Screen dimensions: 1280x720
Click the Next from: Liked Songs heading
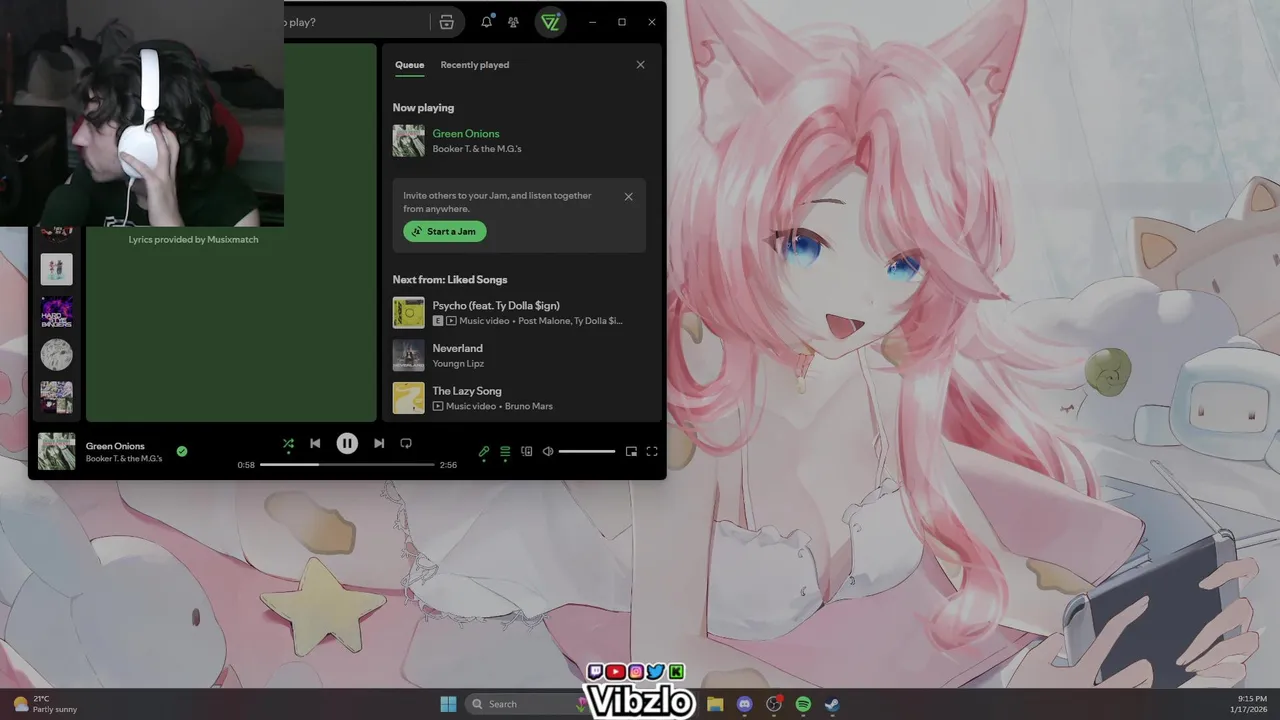450,280
